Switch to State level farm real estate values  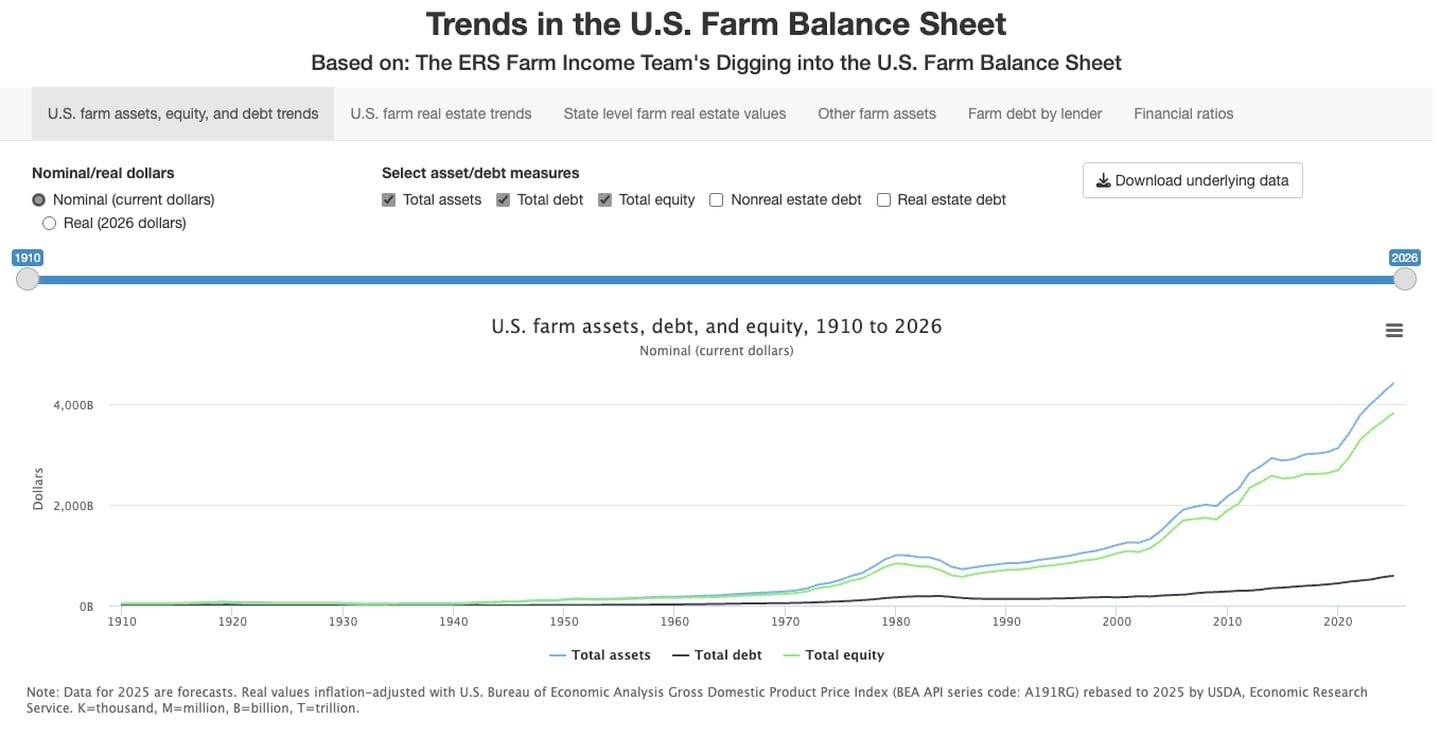tap(675, 113)
